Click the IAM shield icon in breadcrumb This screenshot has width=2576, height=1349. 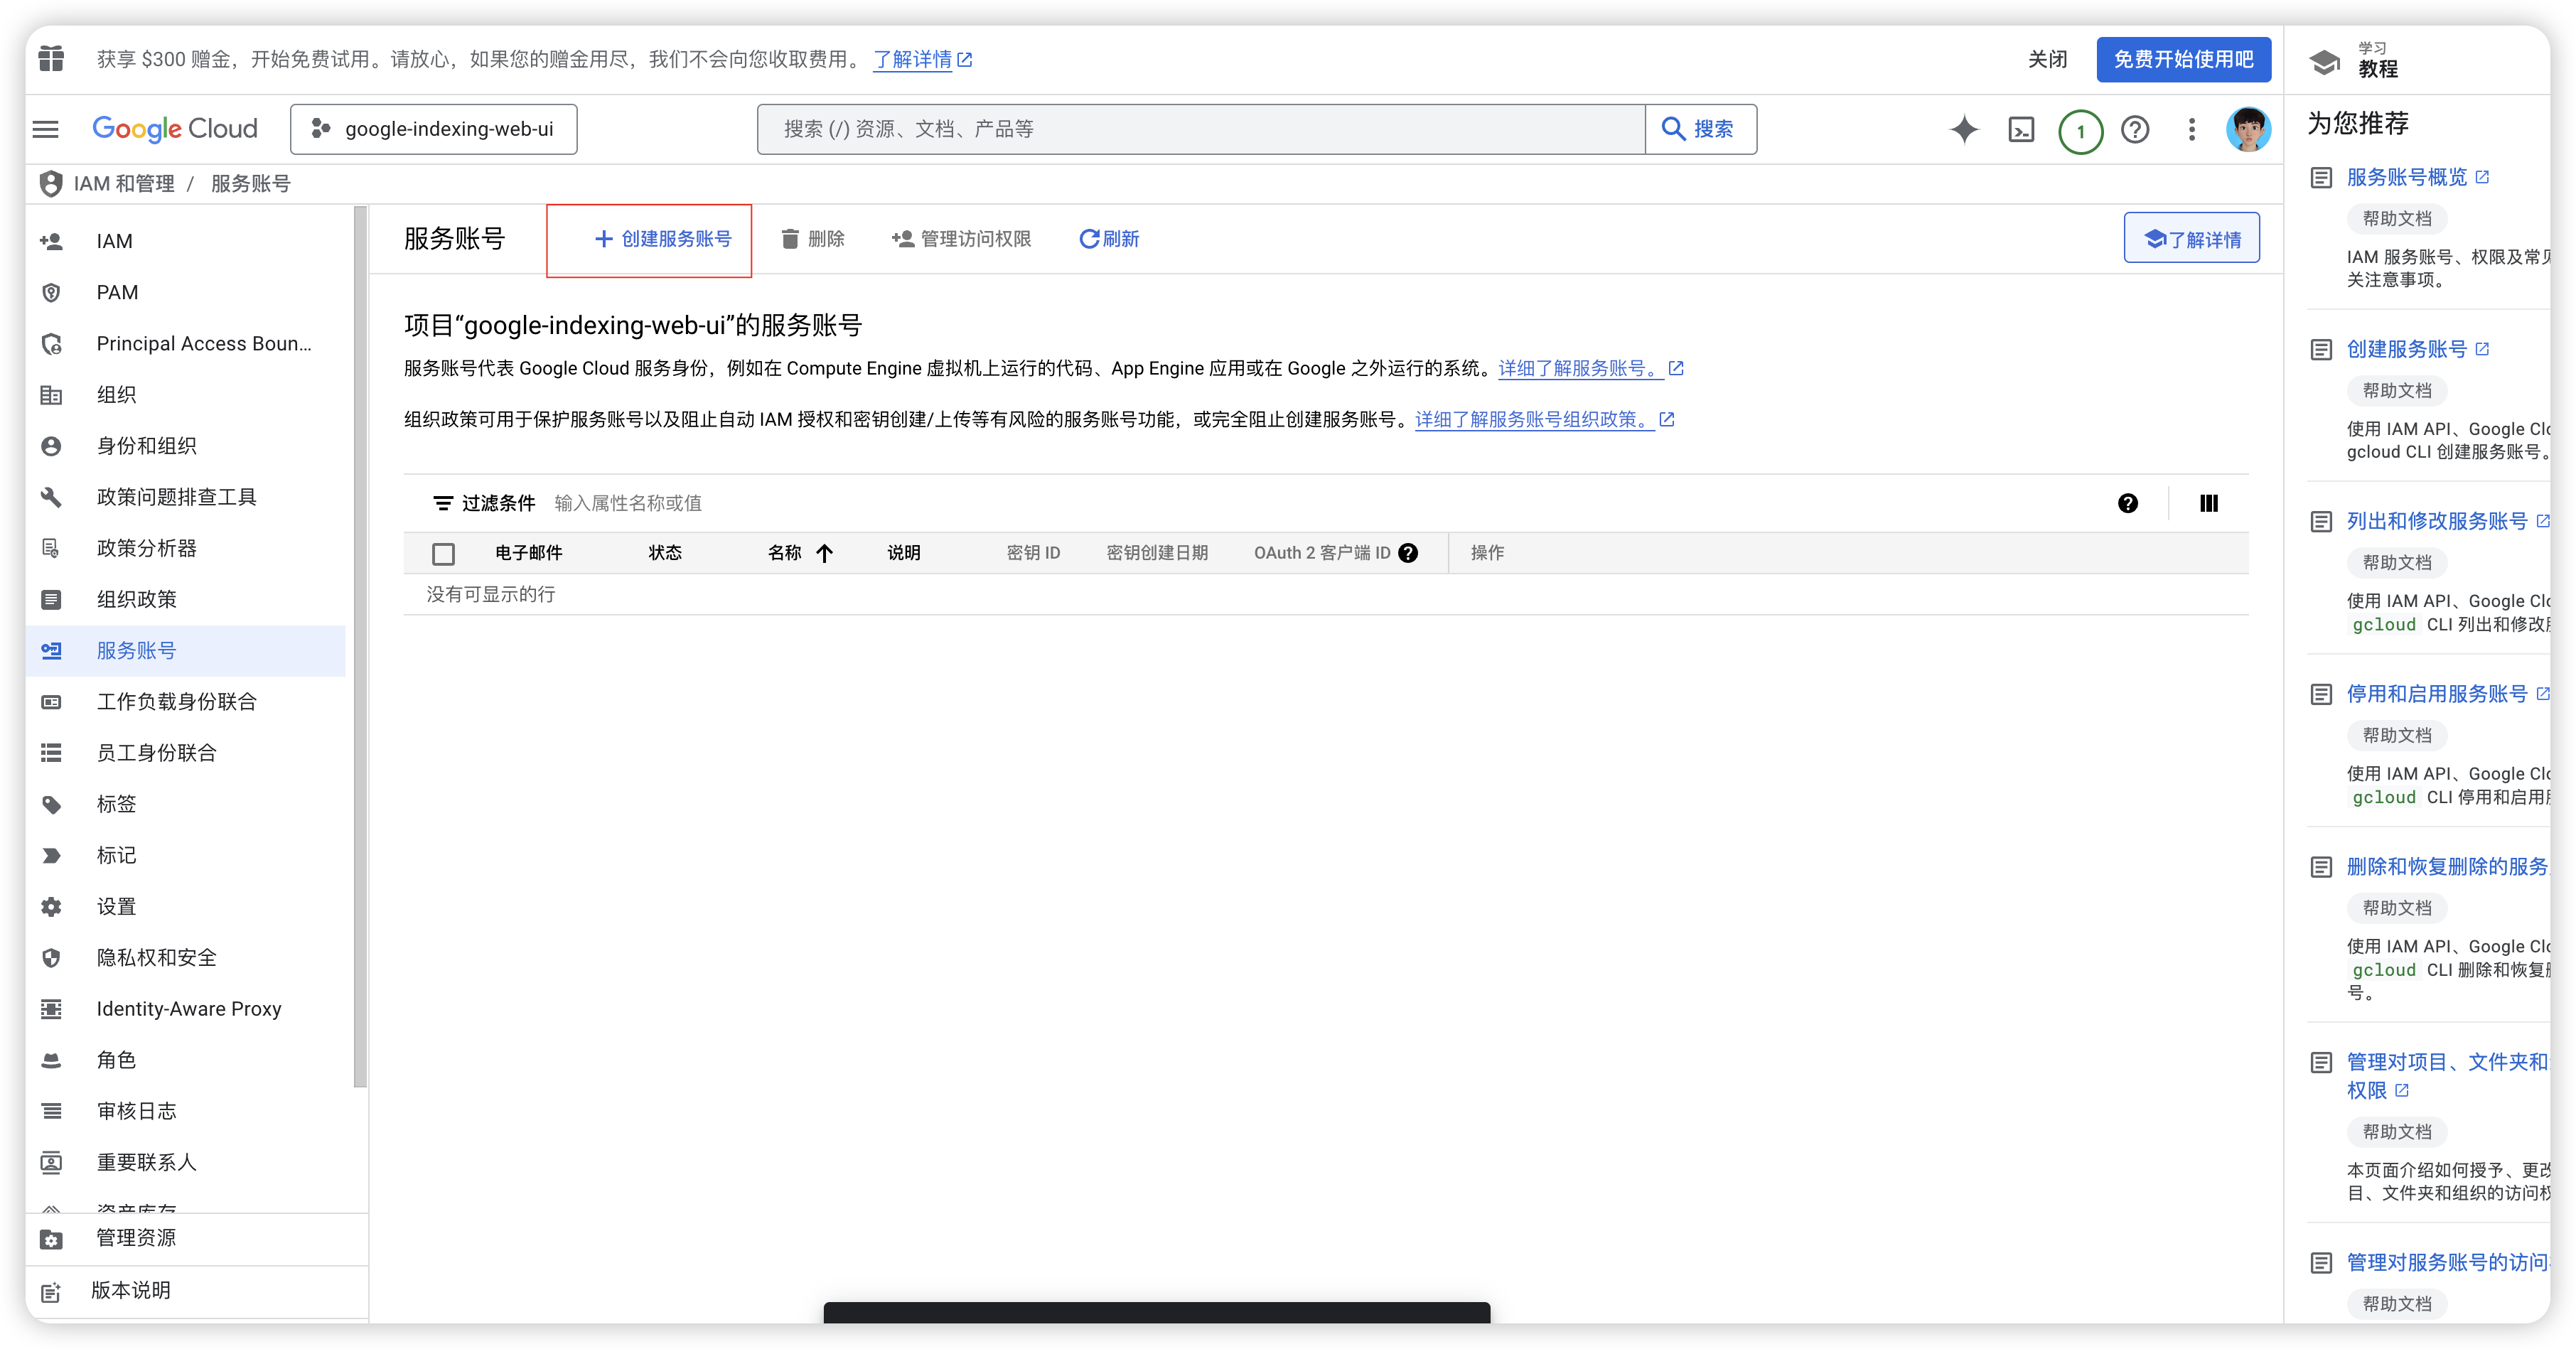click(x=50, y=184)
